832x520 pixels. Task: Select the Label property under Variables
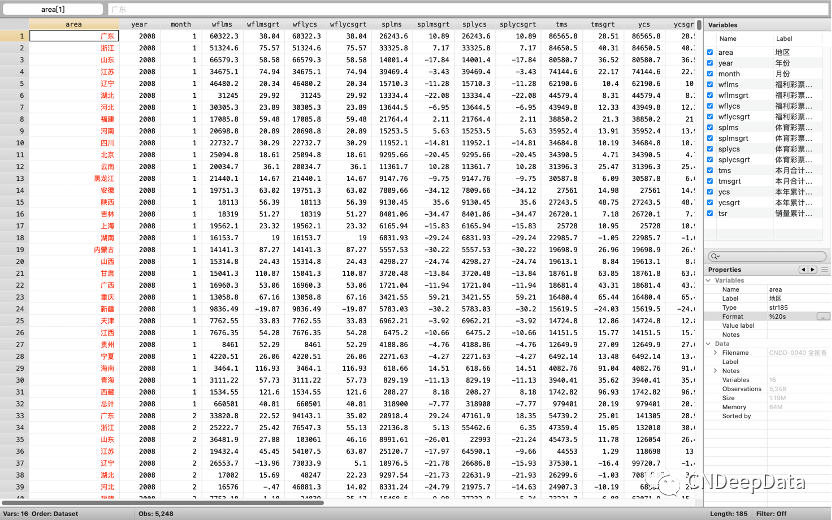click(x=768, y=298)
